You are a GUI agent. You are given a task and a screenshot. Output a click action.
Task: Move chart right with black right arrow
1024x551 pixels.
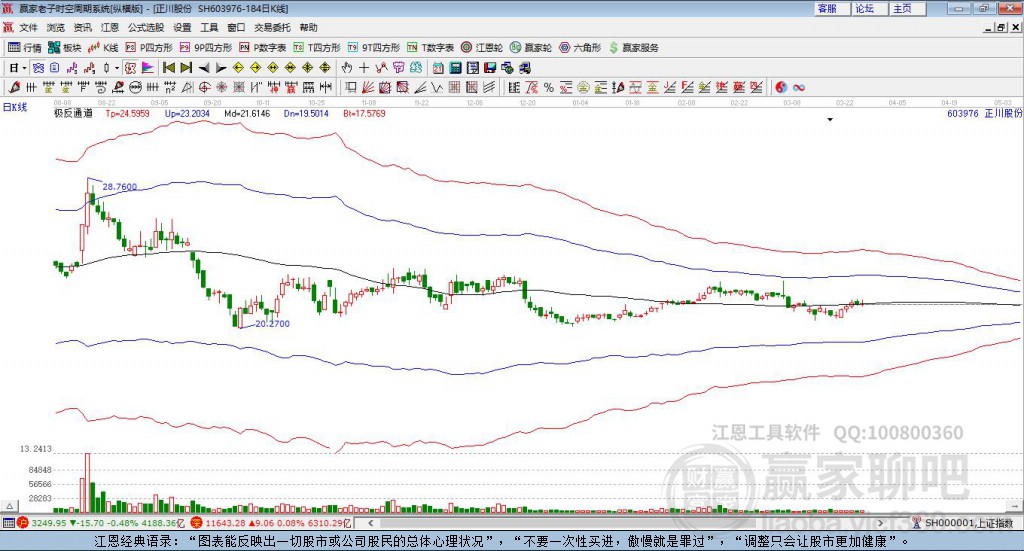(221, 68)
